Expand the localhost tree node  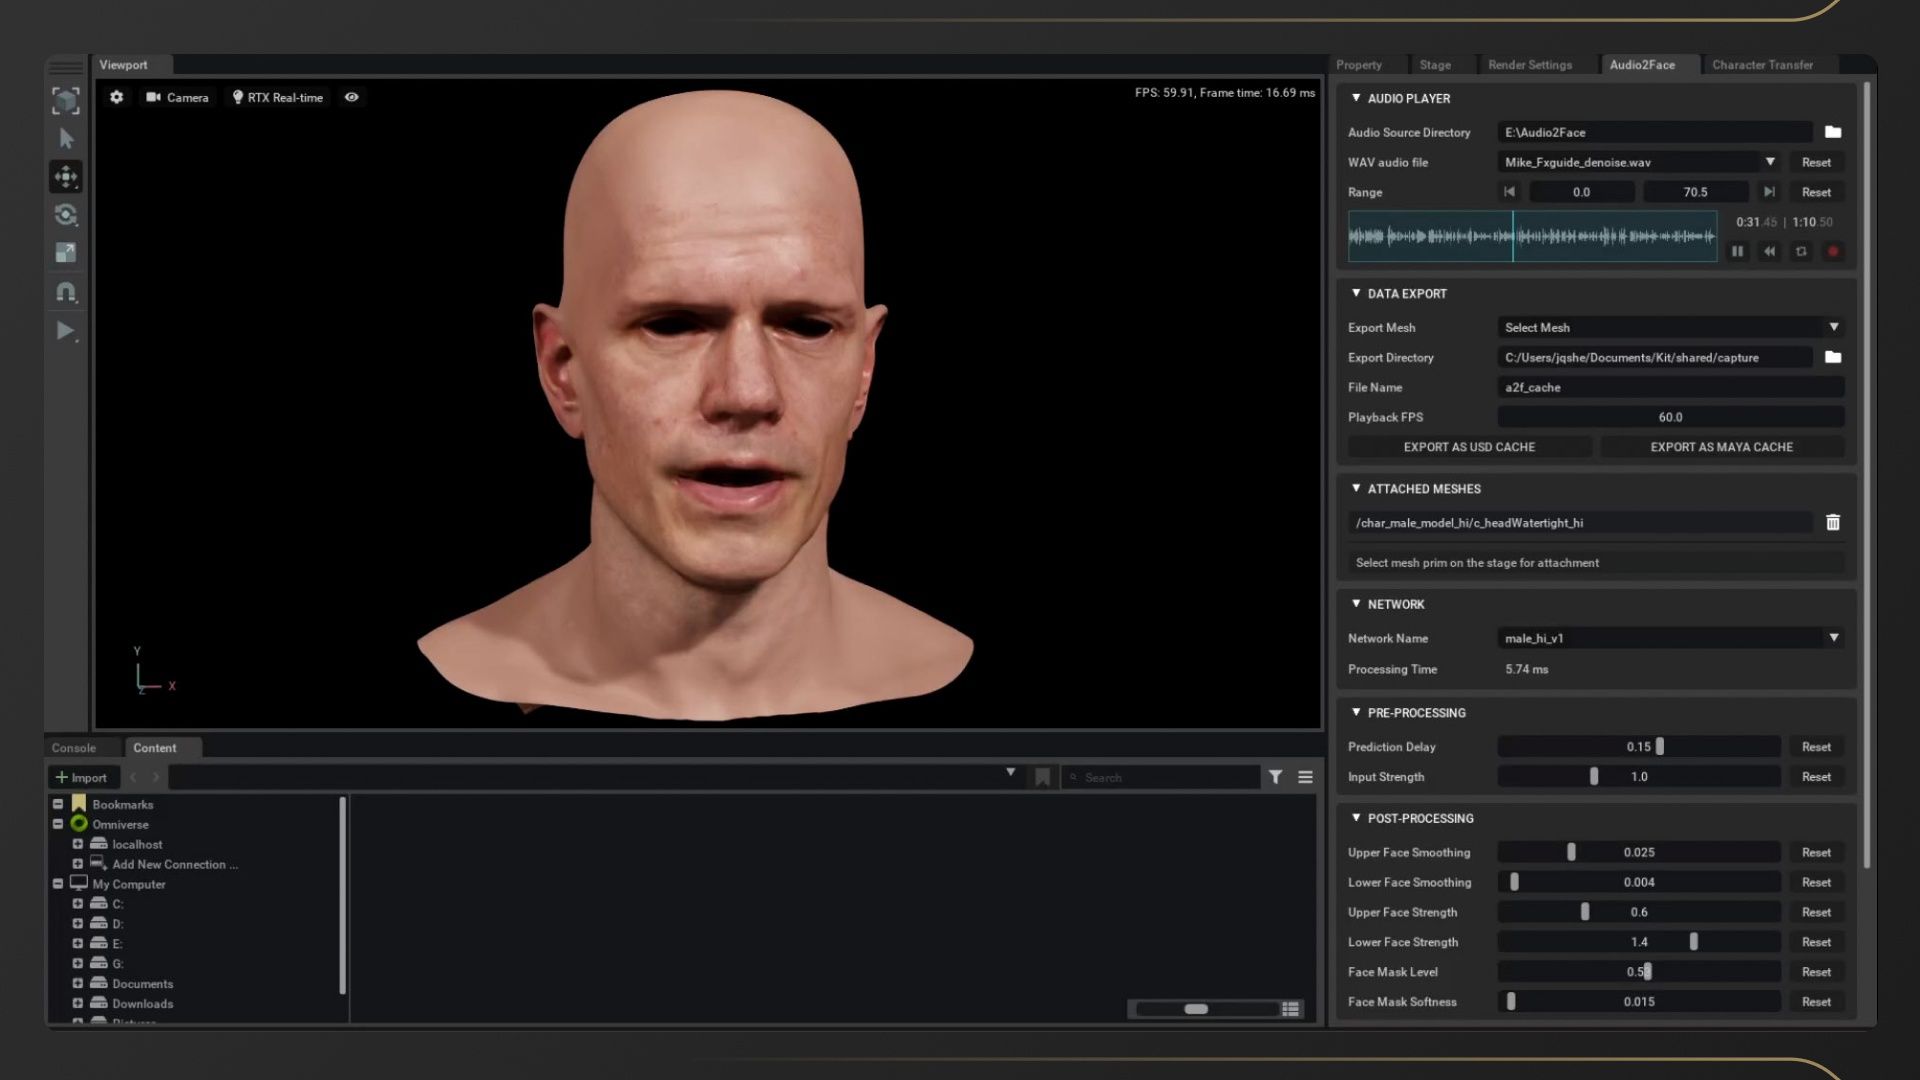click(77, 844)
